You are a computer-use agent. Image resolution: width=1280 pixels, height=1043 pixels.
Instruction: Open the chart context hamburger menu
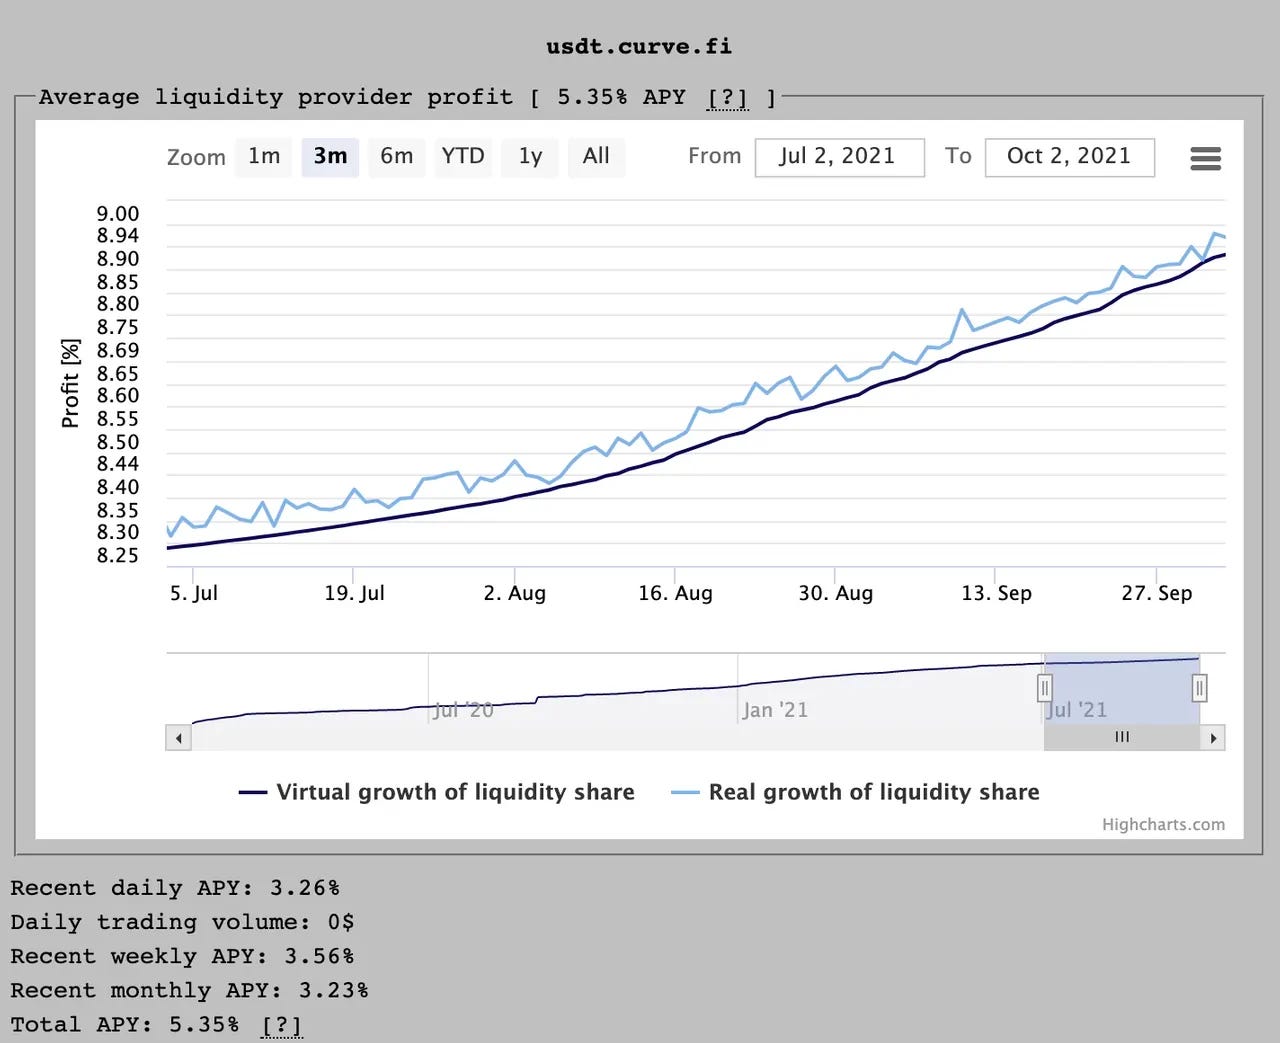[x=1205, y=158]
